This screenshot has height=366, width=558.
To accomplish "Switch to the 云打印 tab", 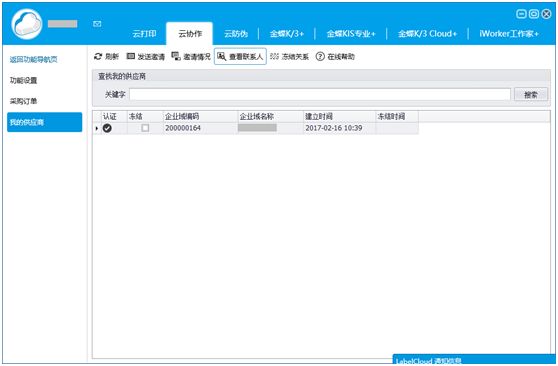I will pyautogui.click(x=144, y=34).
